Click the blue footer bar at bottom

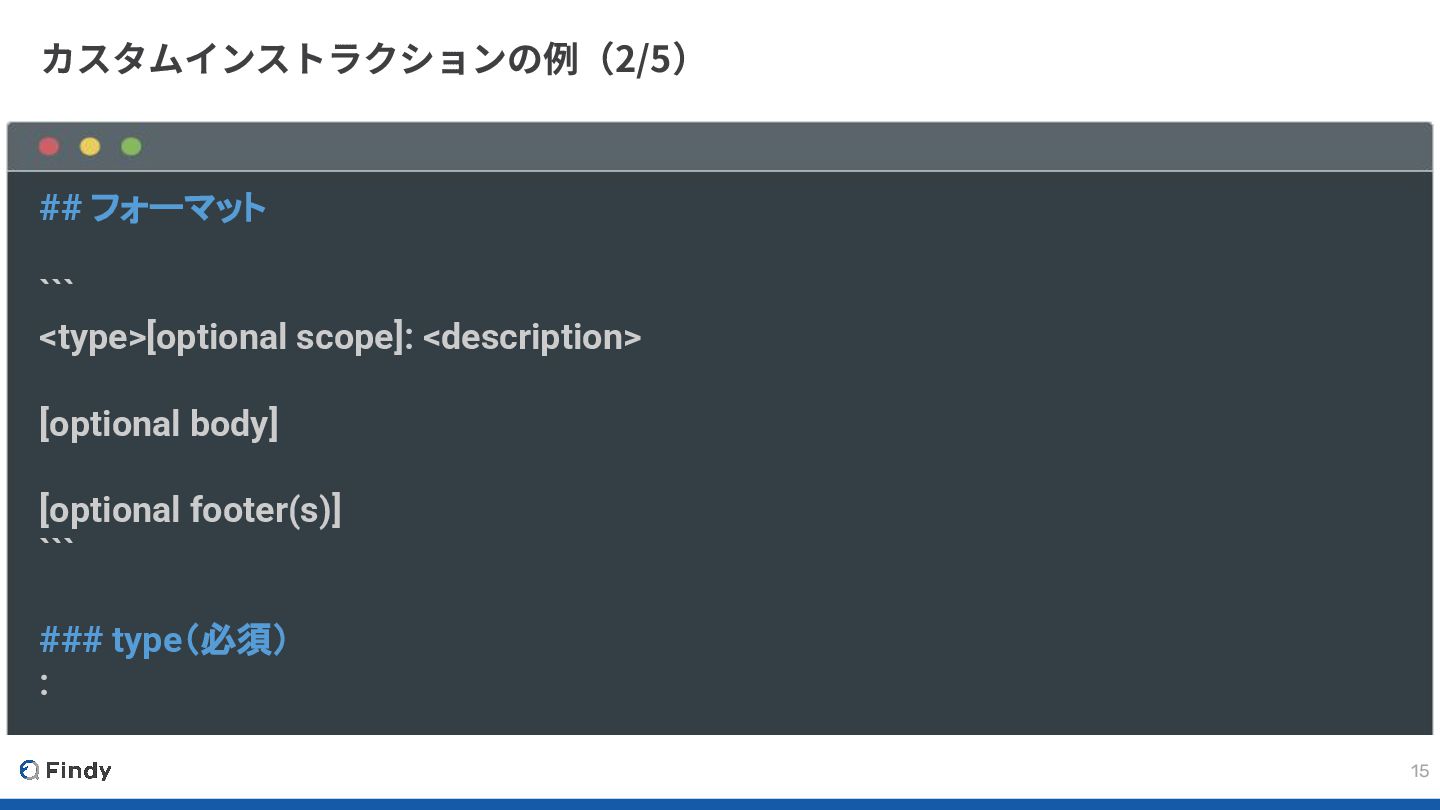click(720, 804)
